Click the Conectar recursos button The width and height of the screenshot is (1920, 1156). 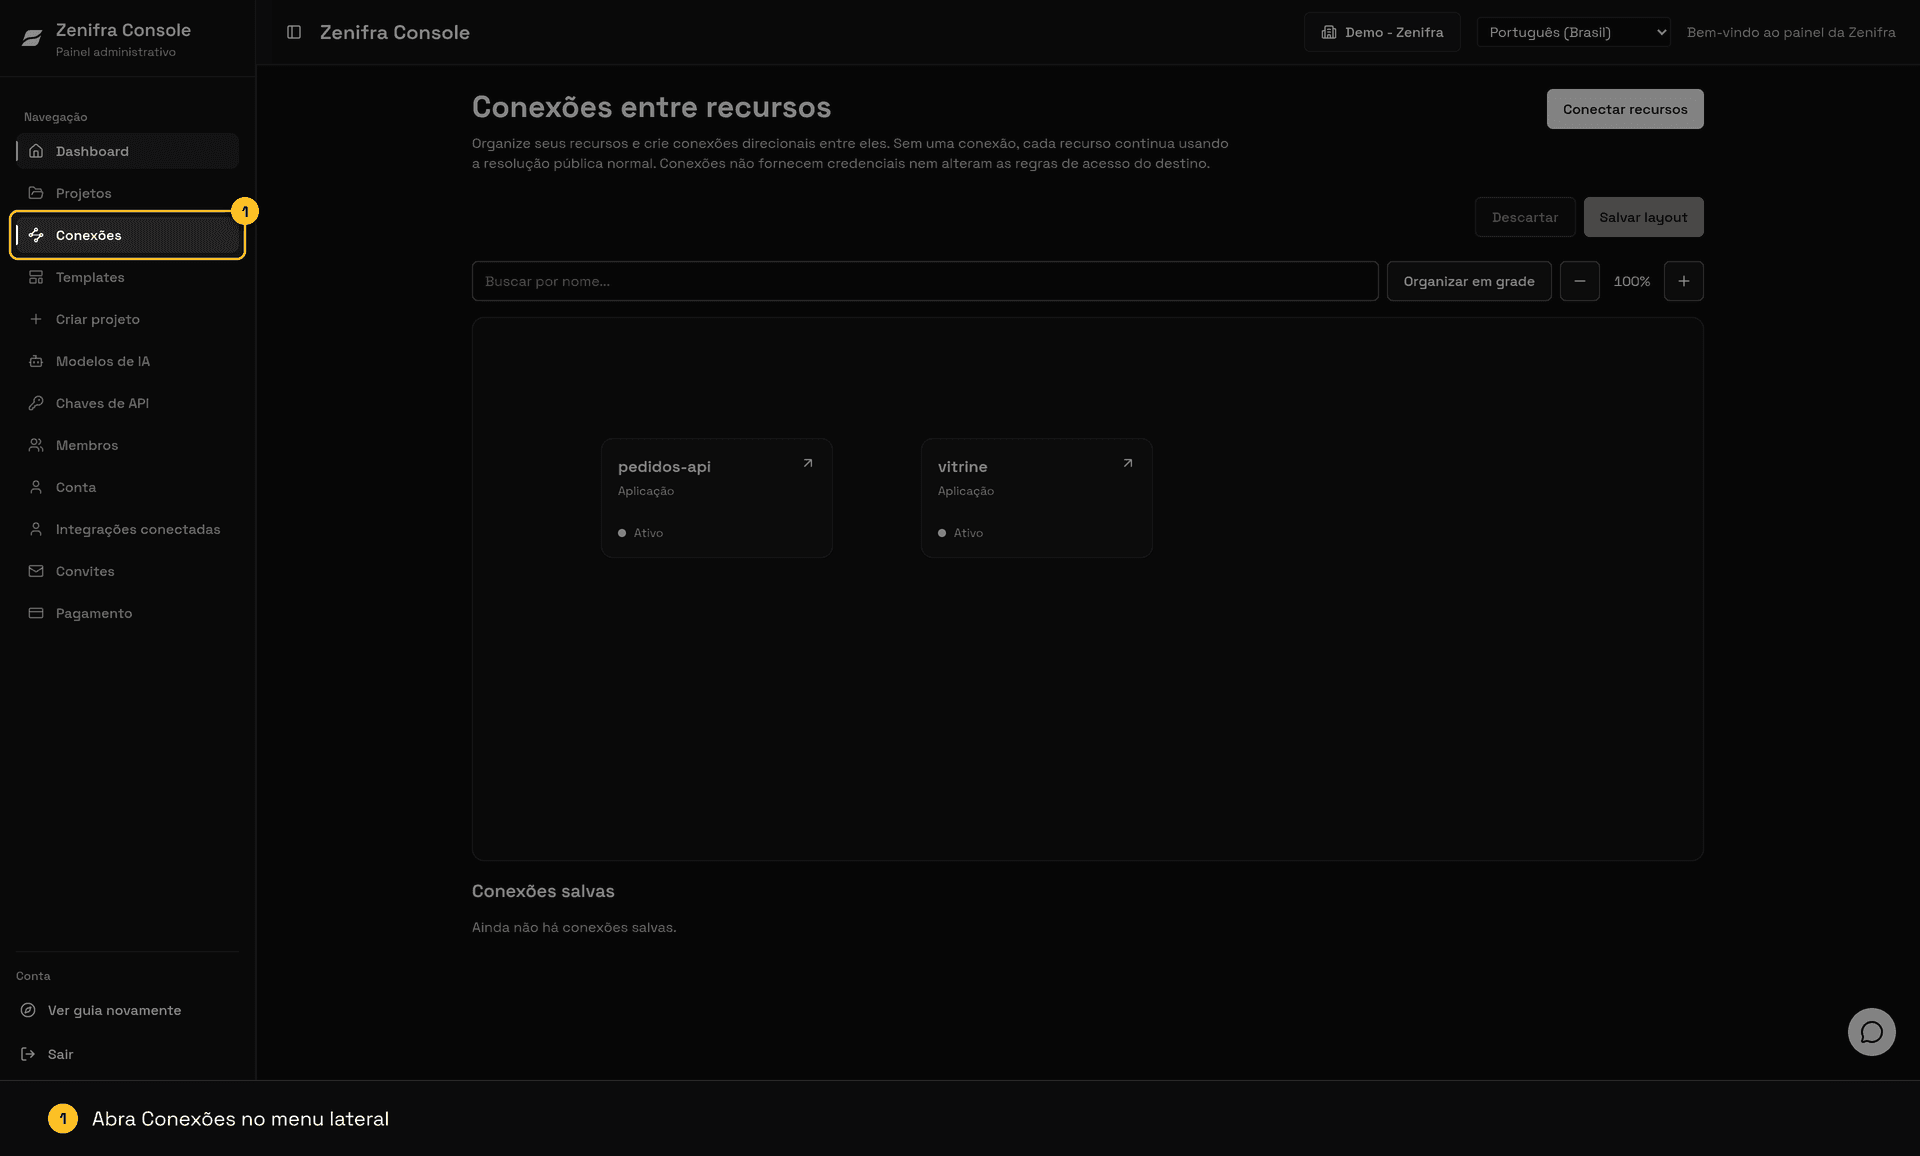1625,109
